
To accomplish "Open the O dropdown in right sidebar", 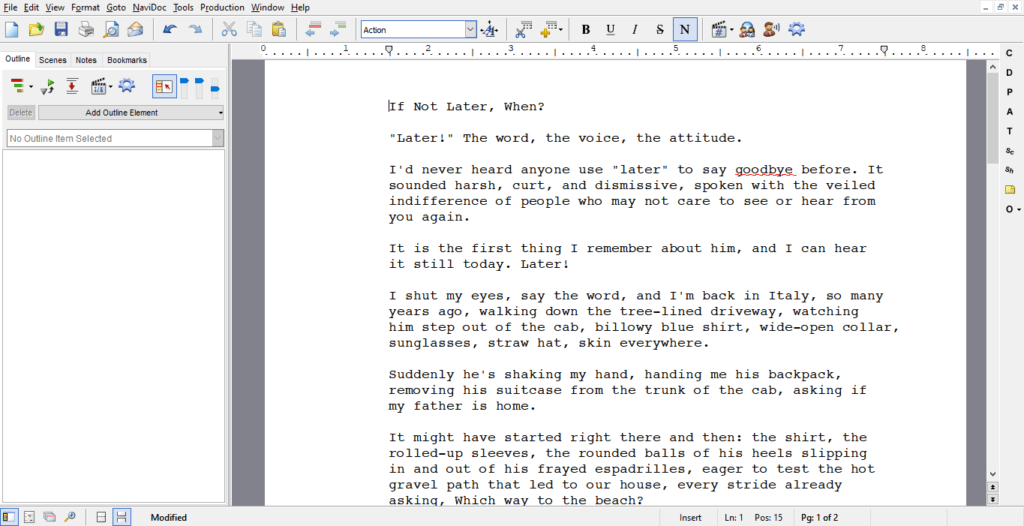I will click(1012, 209).
